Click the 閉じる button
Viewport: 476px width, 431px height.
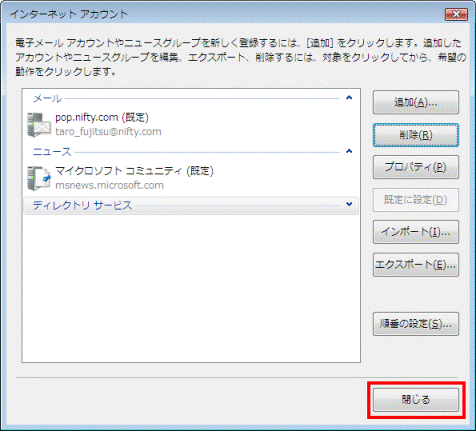coord(416,400)
